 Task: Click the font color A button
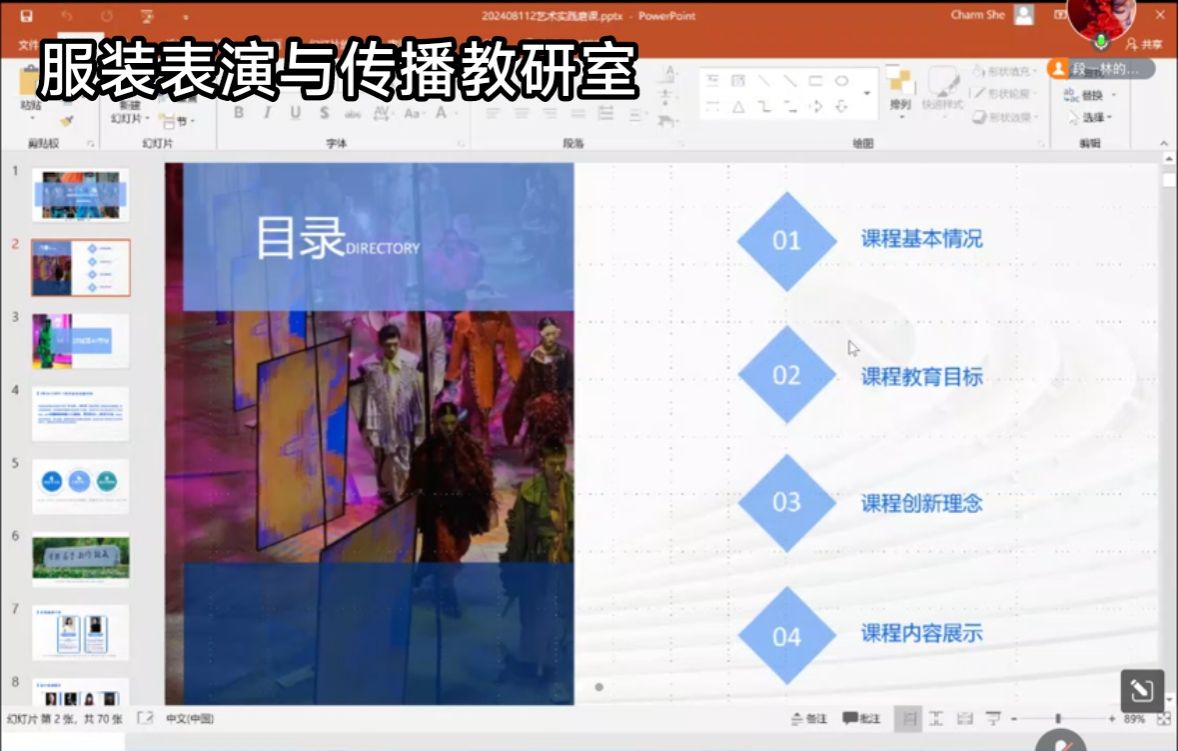[441, 113]
